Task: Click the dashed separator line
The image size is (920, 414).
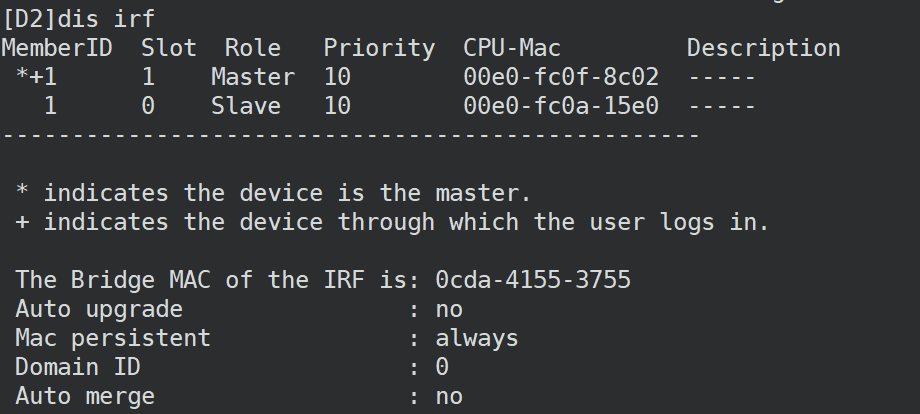Action: tap(350, 135)
